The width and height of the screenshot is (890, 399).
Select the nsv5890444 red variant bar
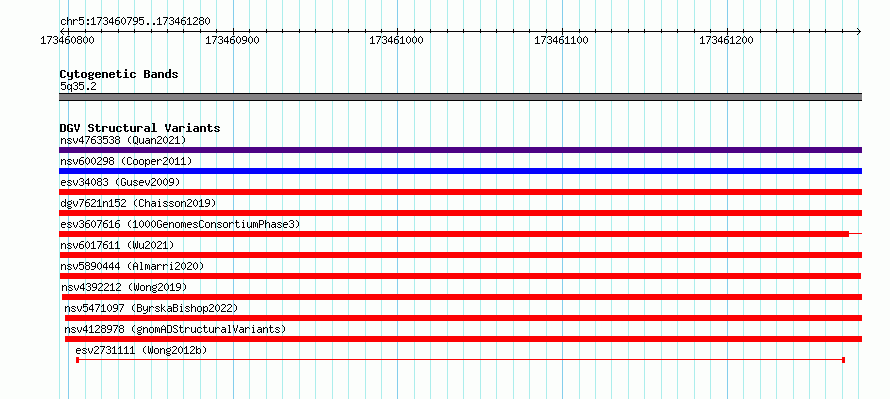coord(460,276)
